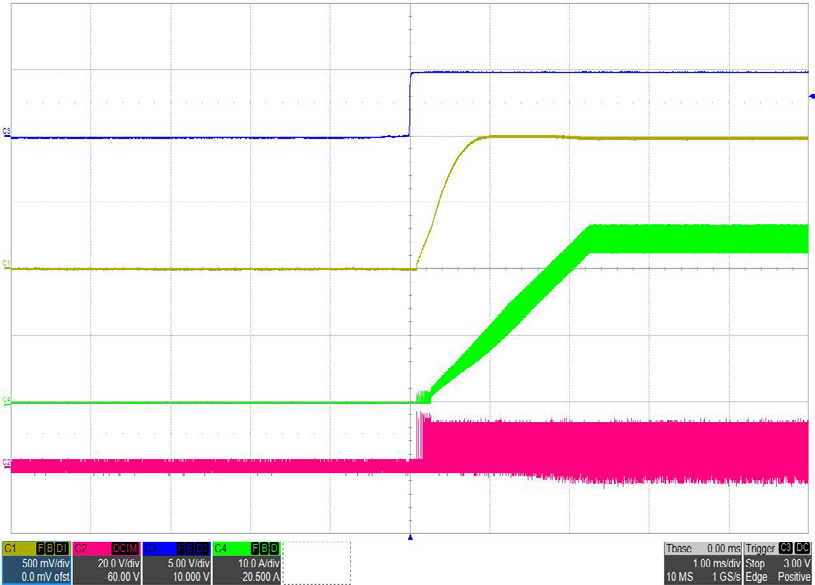Open the pink C2 channel label
The width and height of the screenshot is (815, 585).
[82, 549]
